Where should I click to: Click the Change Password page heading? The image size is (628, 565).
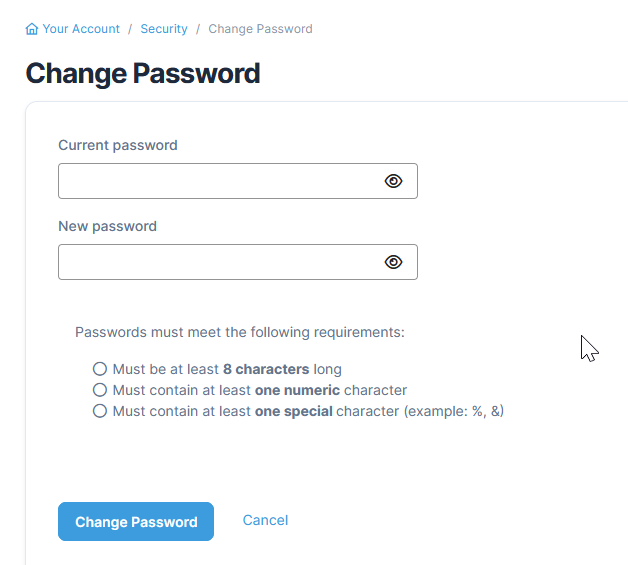pyautogui.click(x=142, y=73)
